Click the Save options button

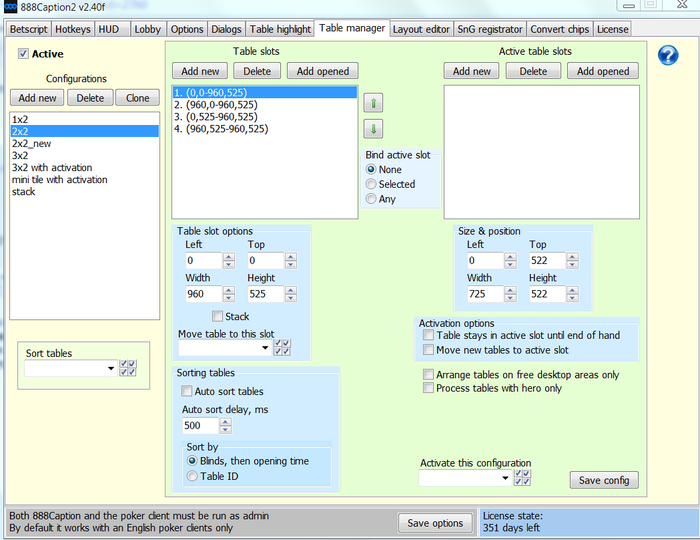pos(435,523)
